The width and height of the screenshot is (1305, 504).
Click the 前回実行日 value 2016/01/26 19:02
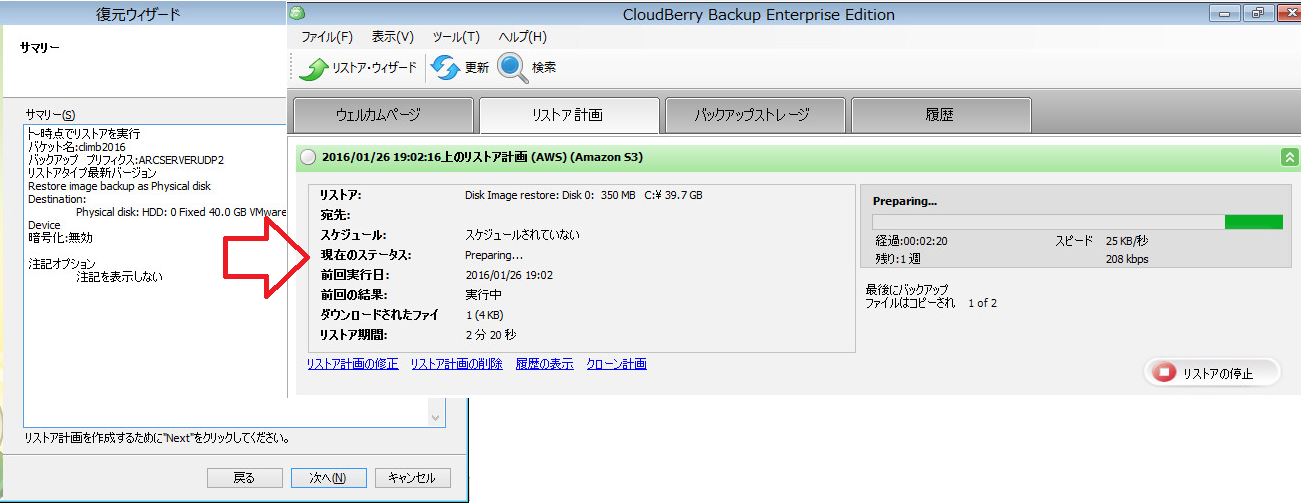point(510,275)
